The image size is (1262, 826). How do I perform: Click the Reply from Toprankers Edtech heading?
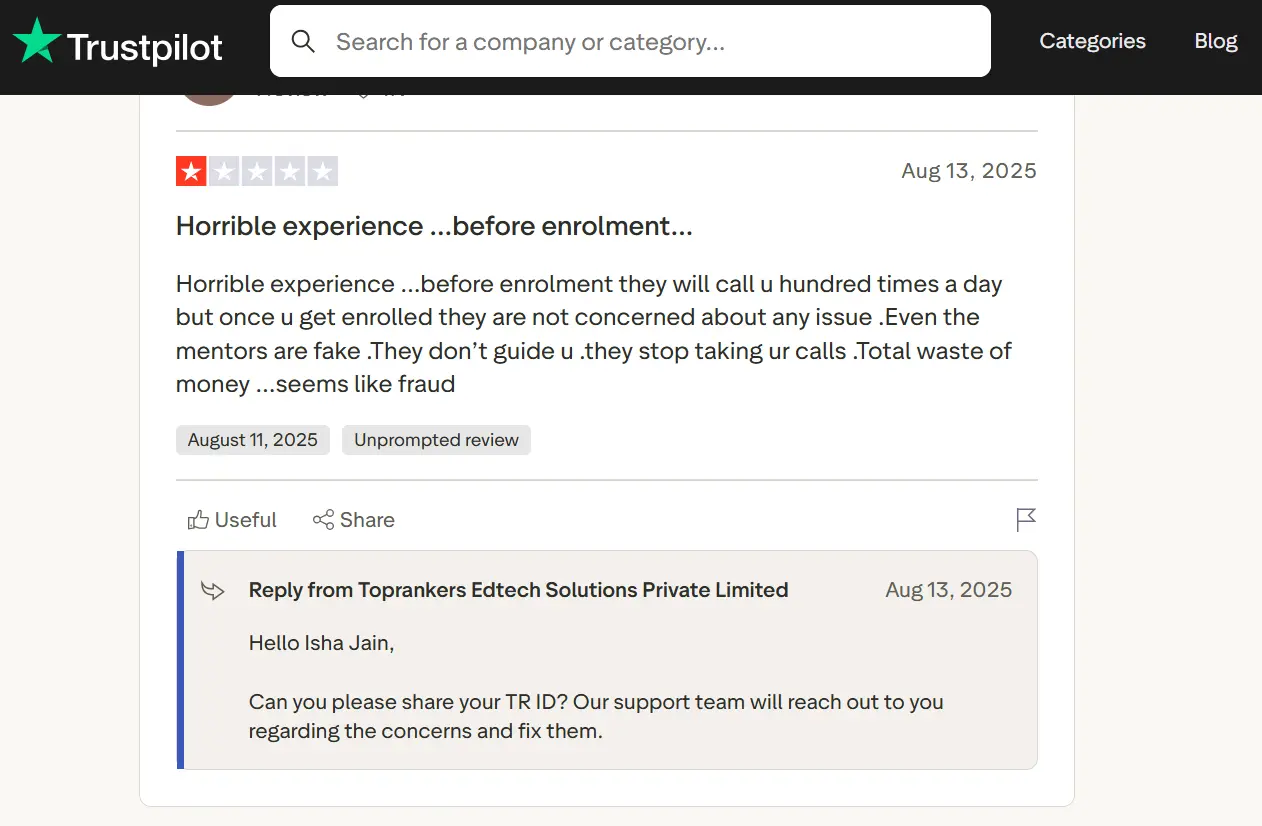coord(517,590)
